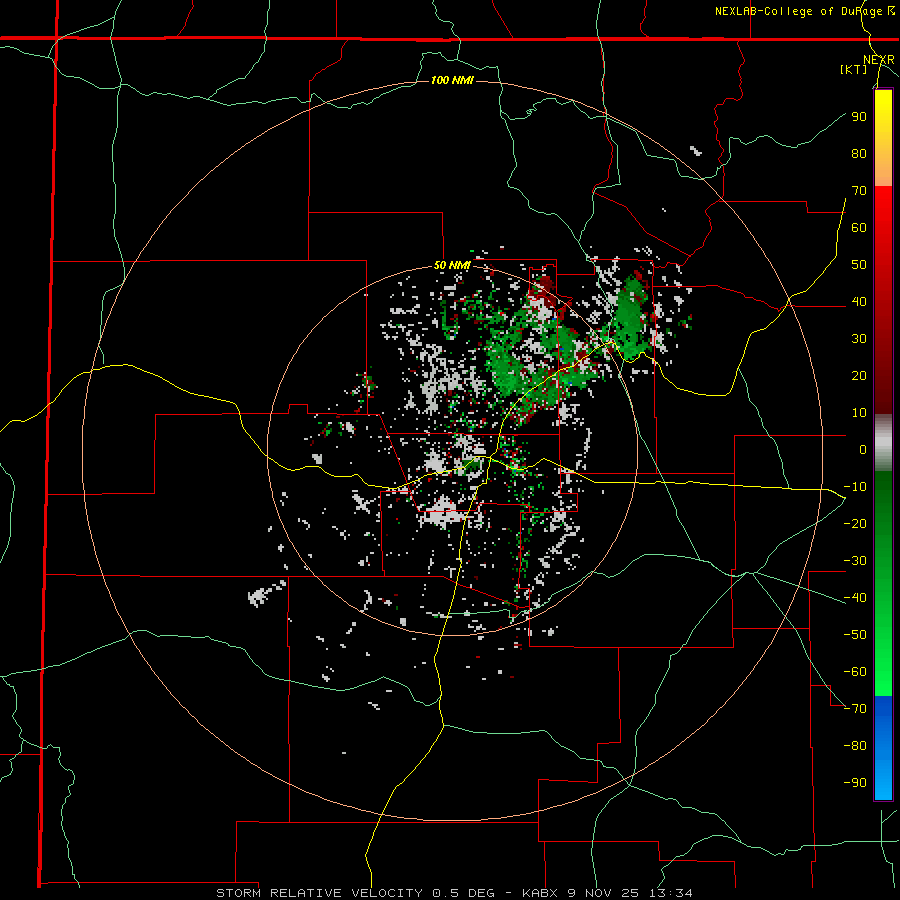Click the KABX radar station identifier
Image resolution: width=900 pixels, height=900 pixels.
click(x=541, y=893)
